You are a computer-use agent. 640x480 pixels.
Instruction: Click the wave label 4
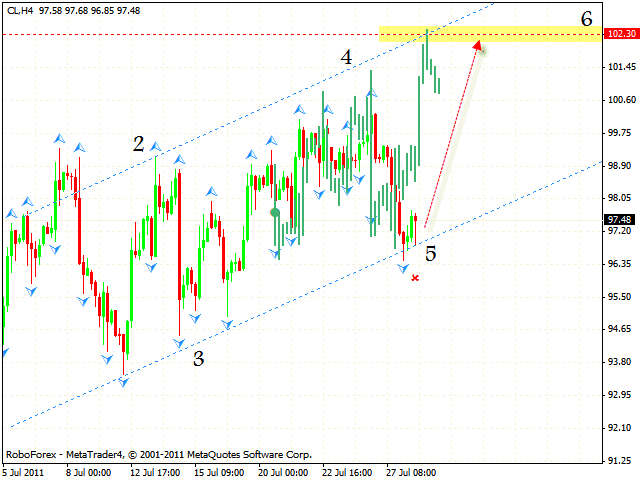[x=345, y=58]
